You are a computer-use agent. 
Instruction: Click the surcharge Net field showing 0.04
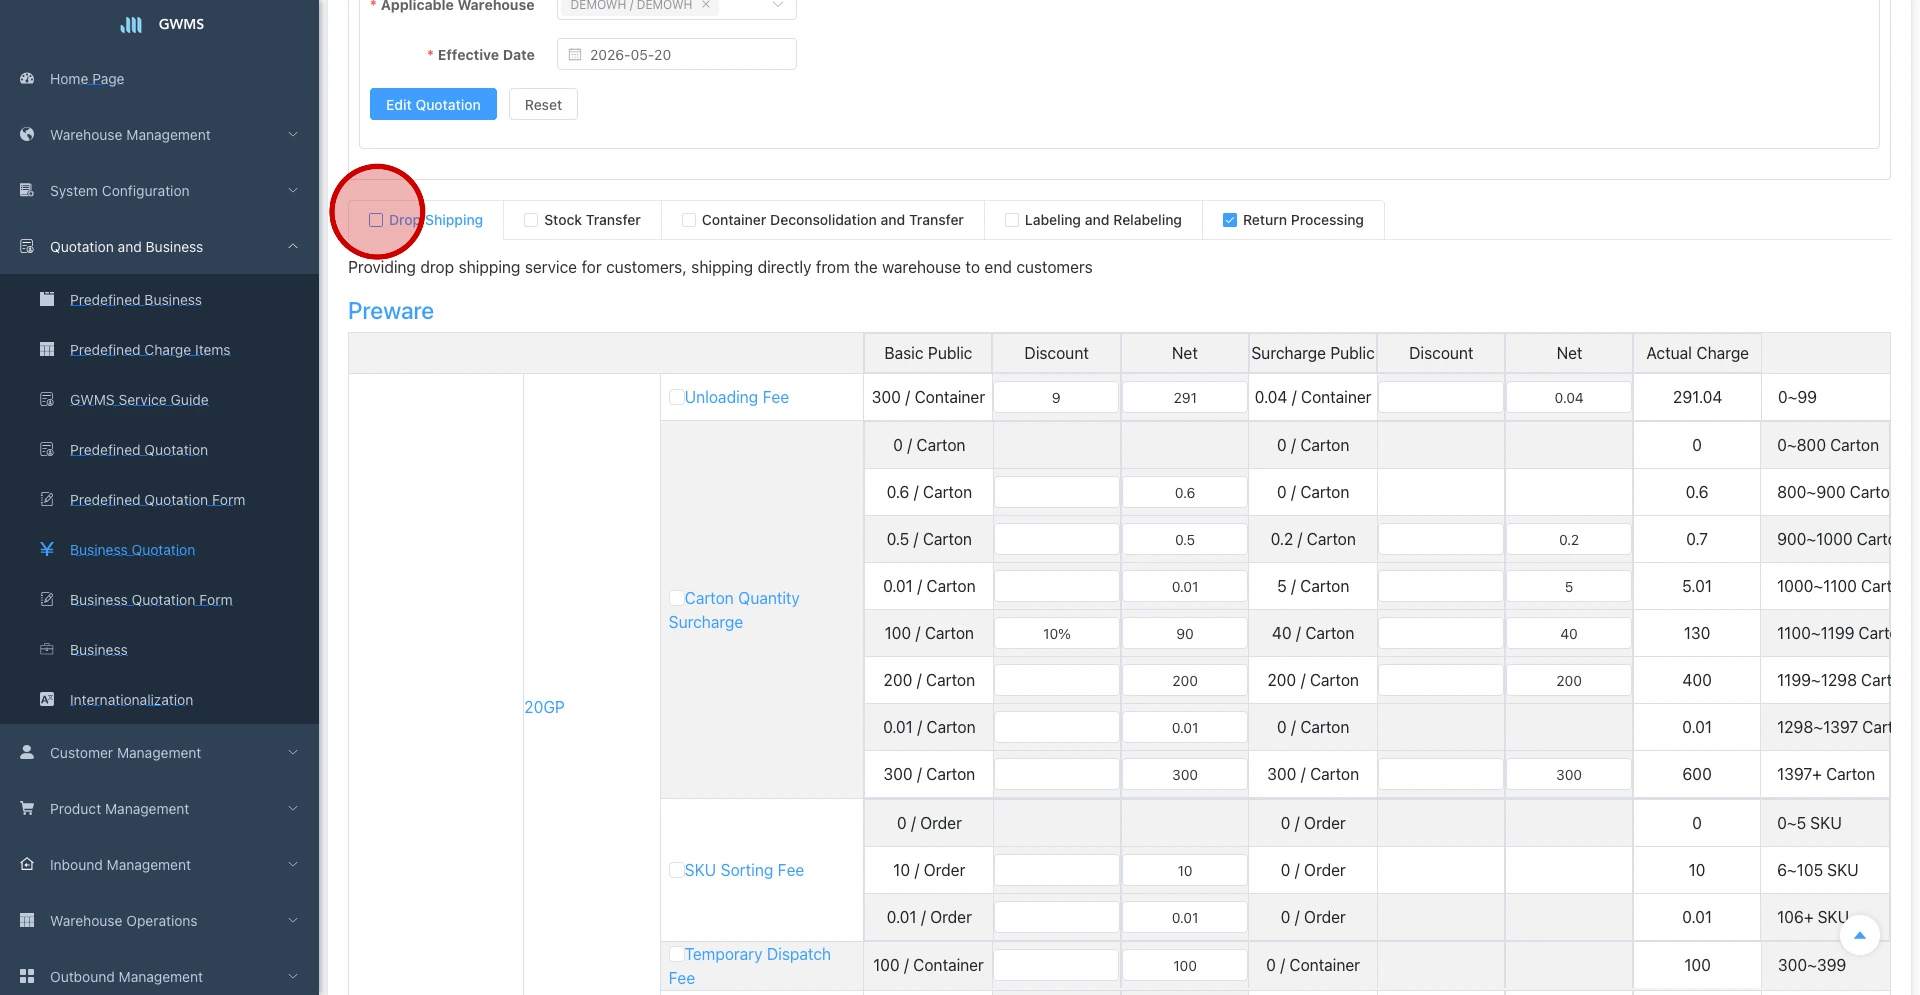(1569, 397)
